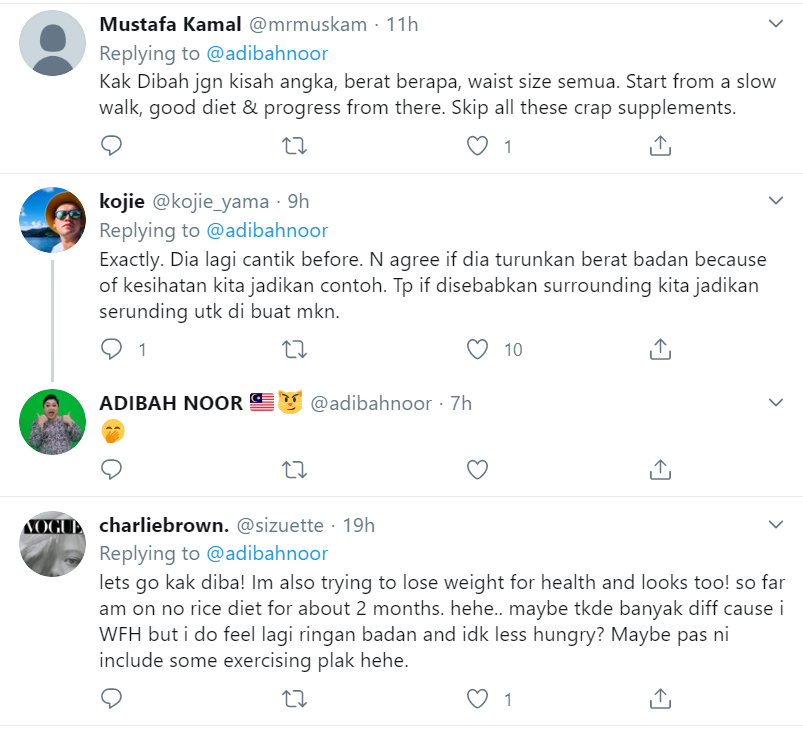Open @adibahnoor link in Mustafa Kamal's reply
The width and height of the screenshot is (803, 730).
[x=267, y=53]
